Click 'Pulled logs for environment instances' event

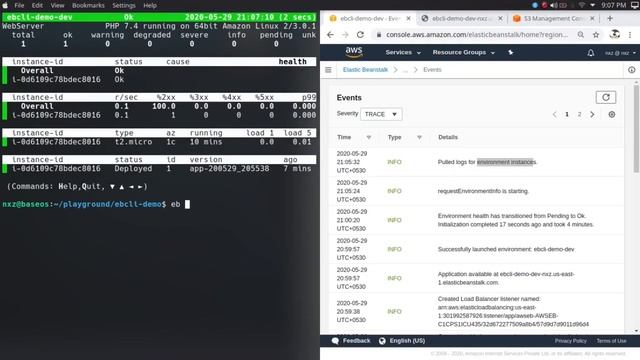coord(487,162)
